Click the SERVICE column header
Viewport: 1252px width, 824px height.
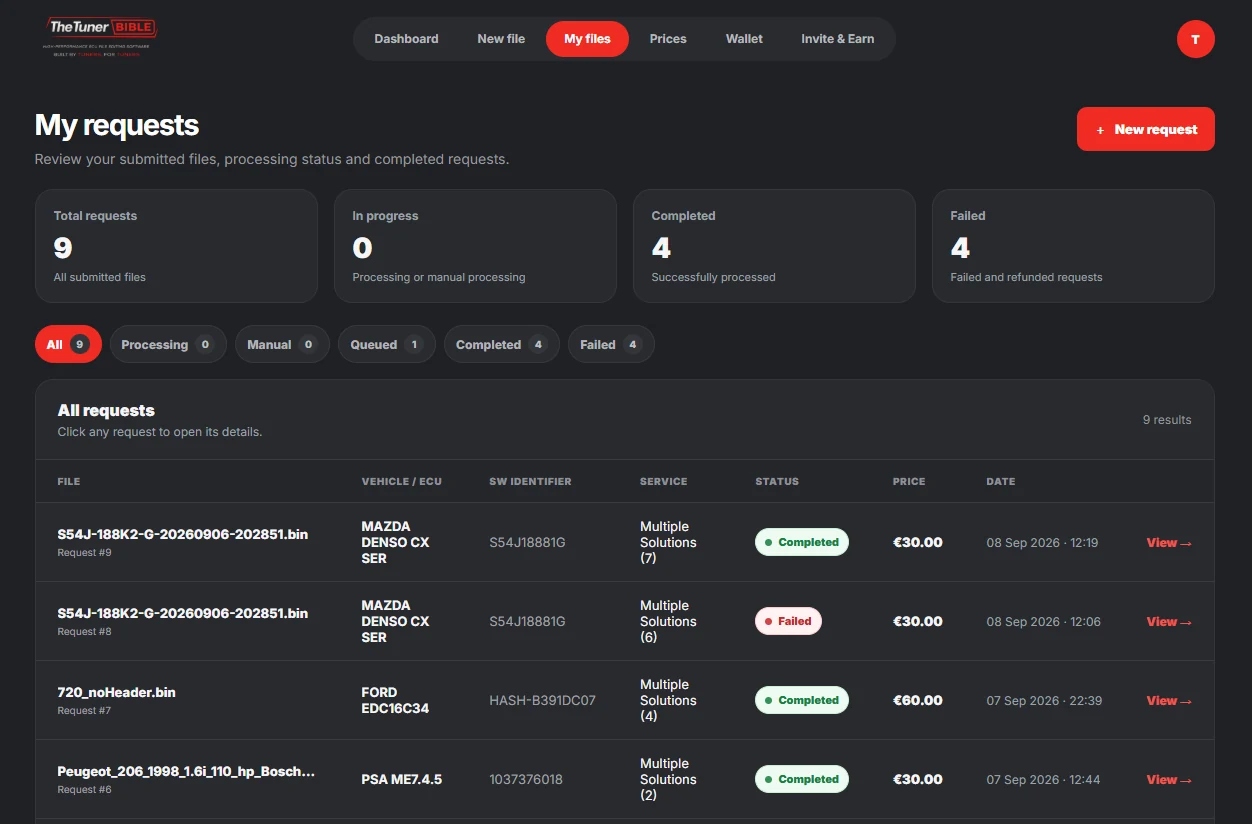click(664, 481)
